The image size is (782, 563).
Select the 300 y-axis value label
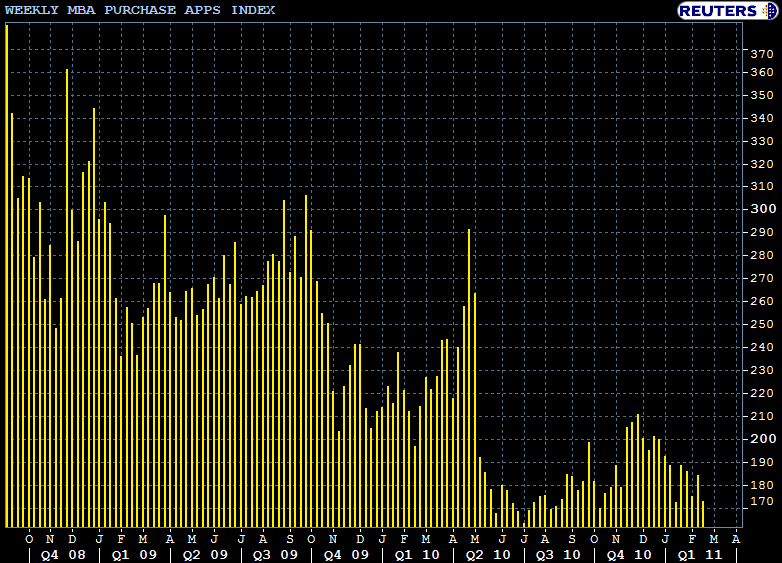coord(760,209)
